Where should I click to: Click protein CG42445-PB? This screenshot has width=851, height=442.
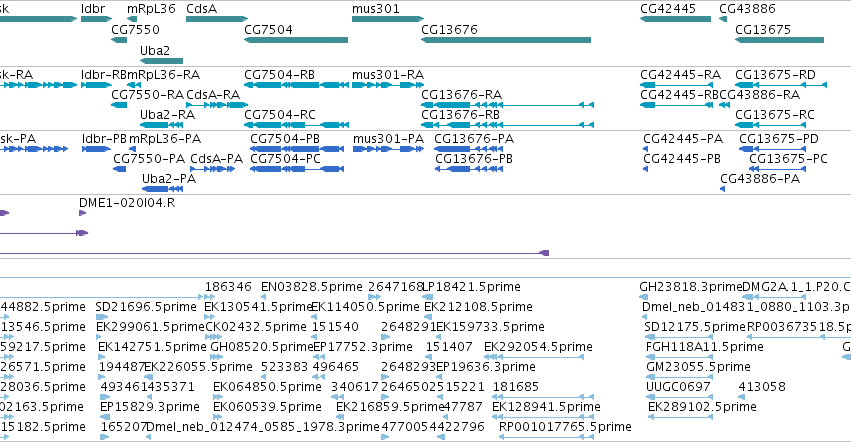point(645,169)
